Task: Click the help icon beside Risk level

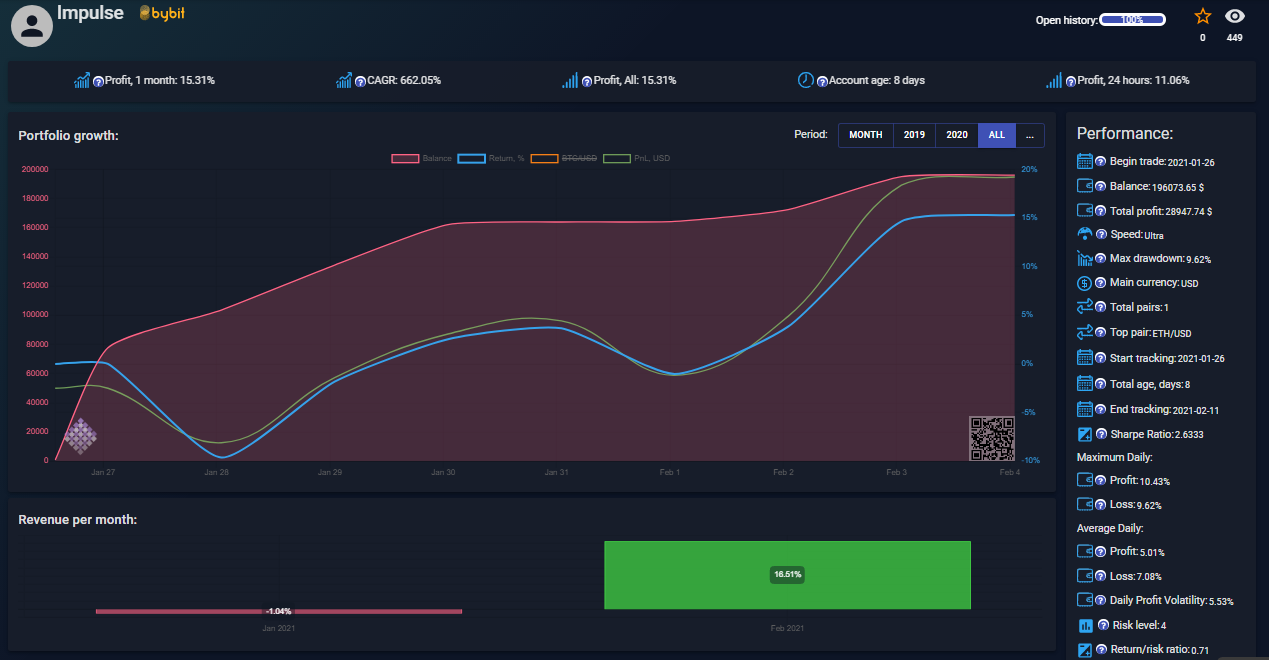Action: tap(1102, 625)
